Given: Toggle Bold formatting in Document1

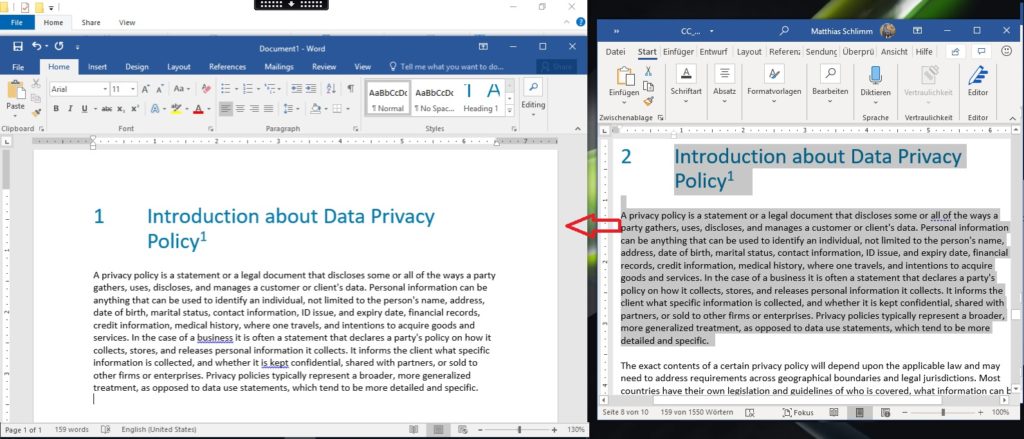Looking at the screenshot, I should [x=56, y=108].
